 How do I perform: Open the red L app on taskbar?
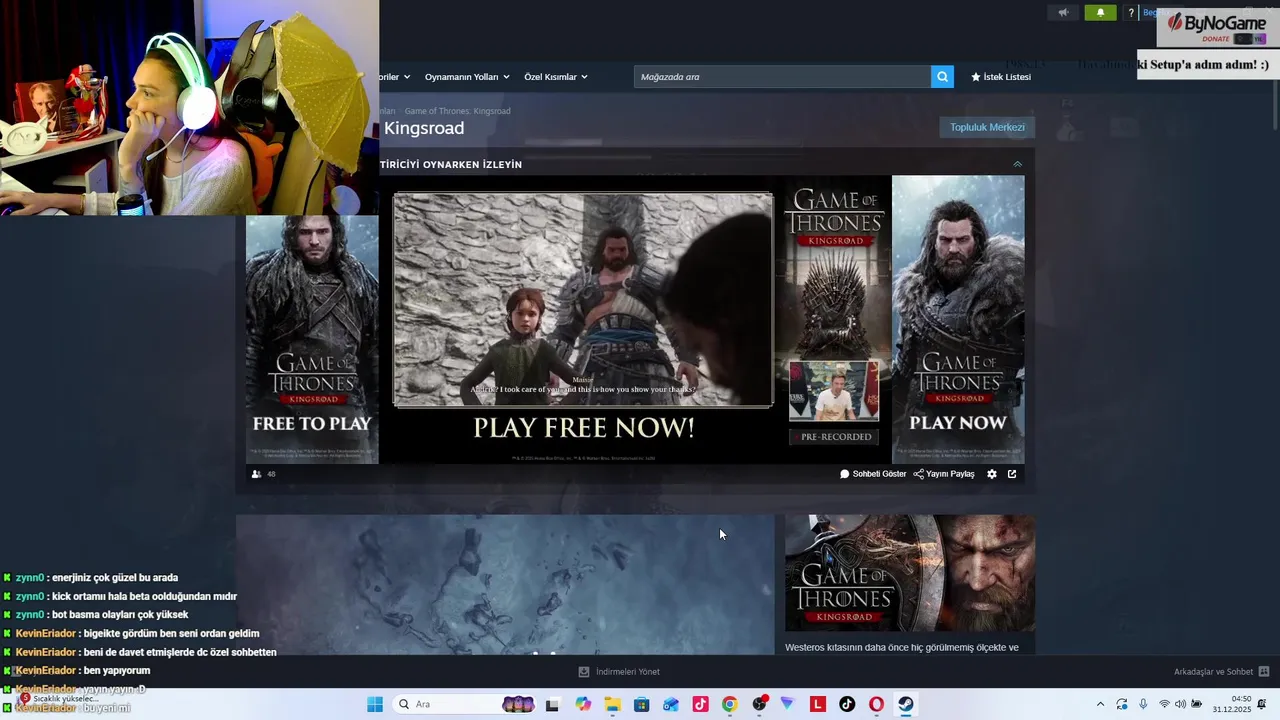(x=818, y=704)
